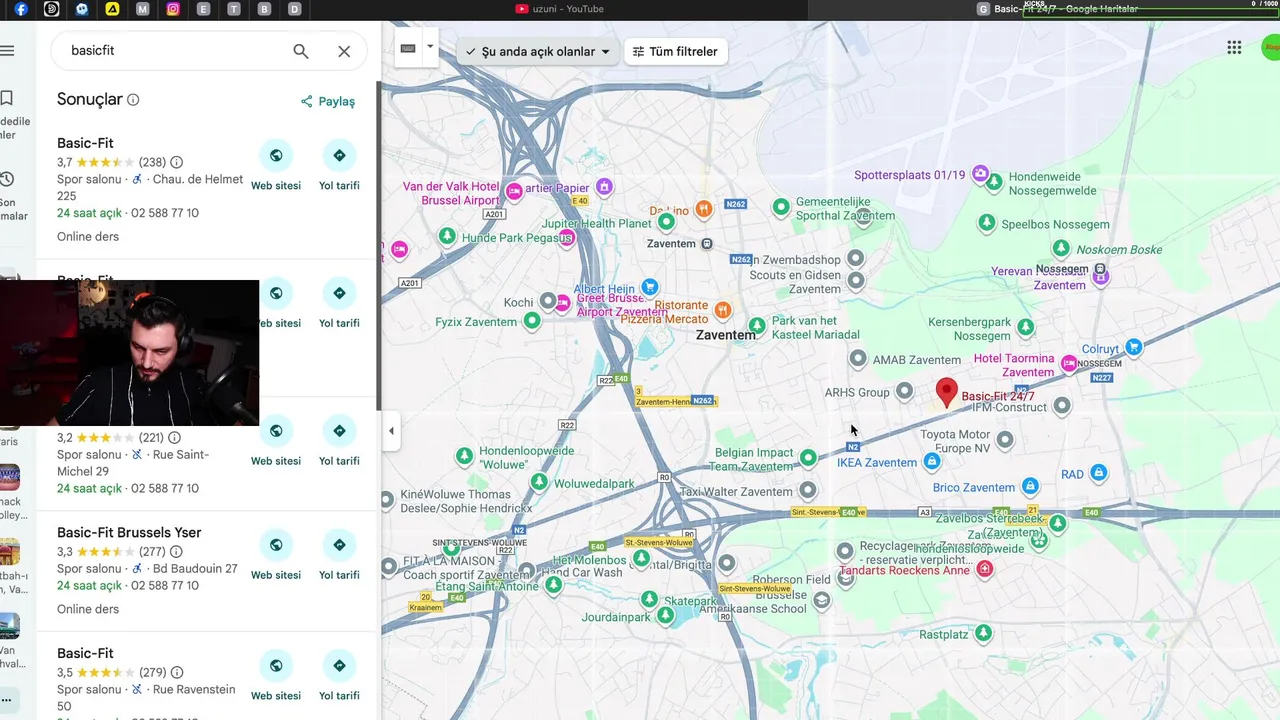Open the pinned D tab

pos(294,9)
